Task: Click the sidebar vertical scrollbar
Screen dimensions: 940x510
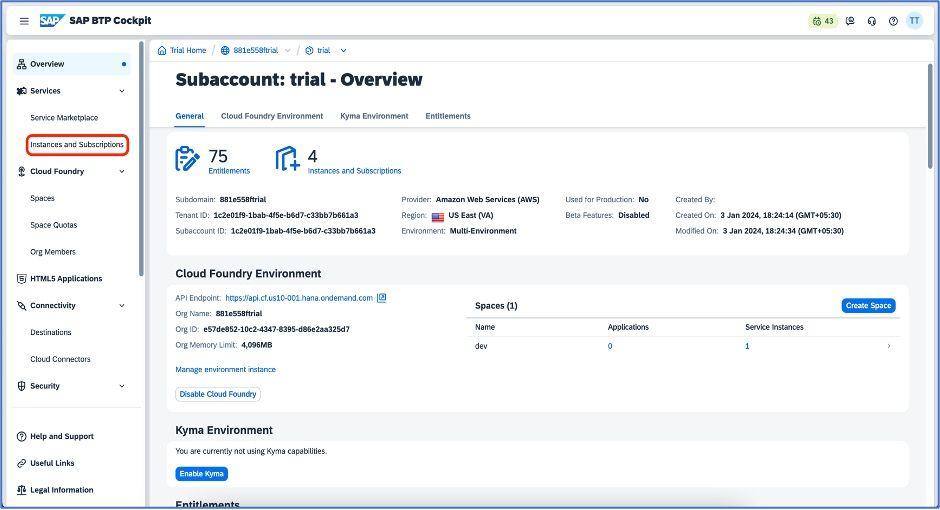Action: (141, 159)
